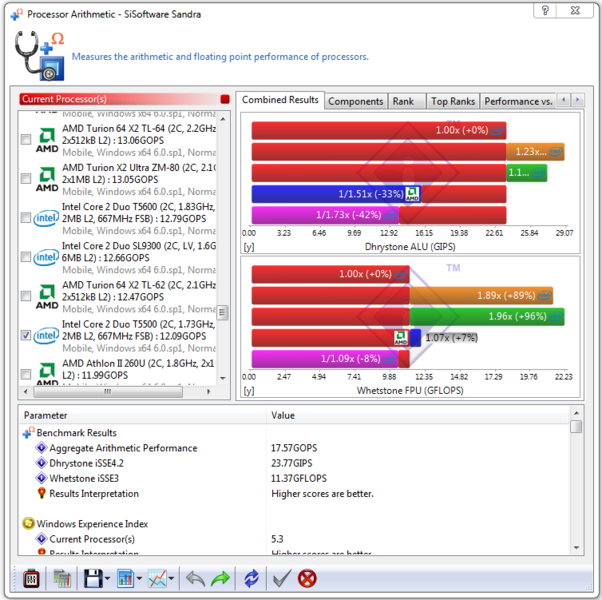This screenshot has height=600, width=602.
Task: Click the Sandra stethoscope module icon
Action: (40, 56)
